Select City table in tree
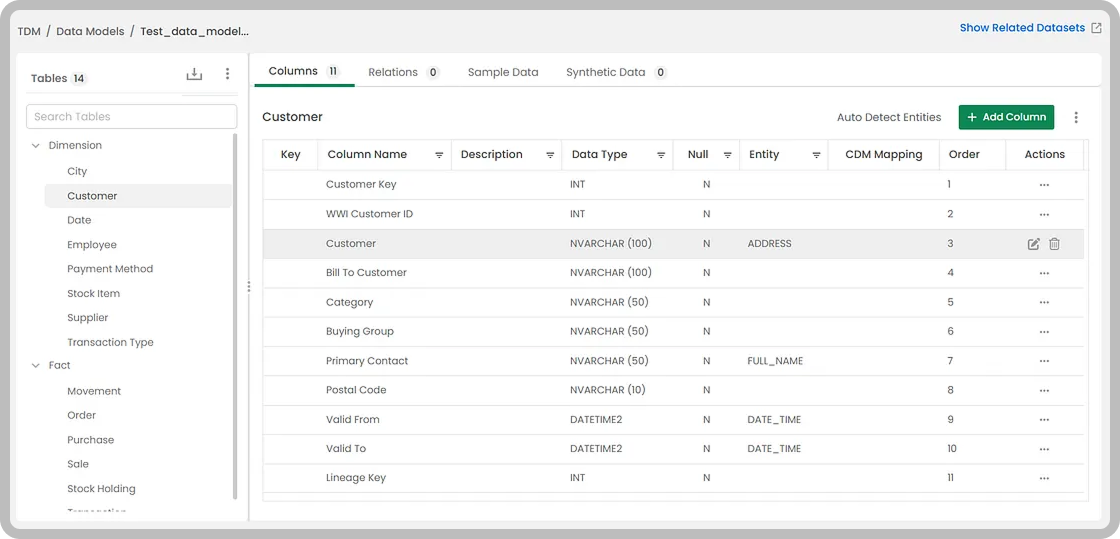The image size is (1120, 539). [77, 171]
